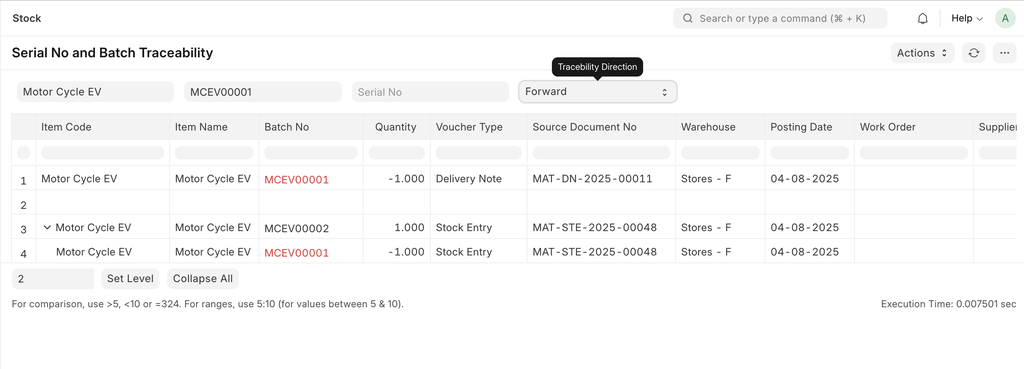Open batch MCEV00001 link in row 1

point(296,179)
